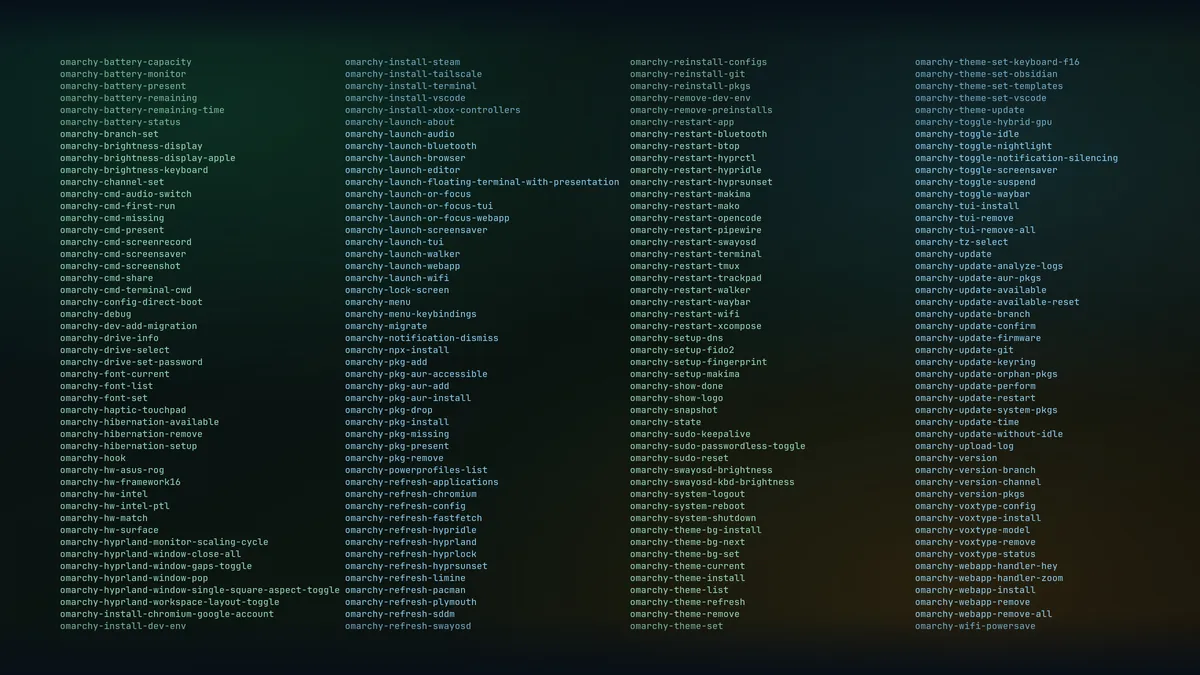Select omarchy-pkg-install in second column
This screenshot has height=675, width=1200.
click(397, 421)
